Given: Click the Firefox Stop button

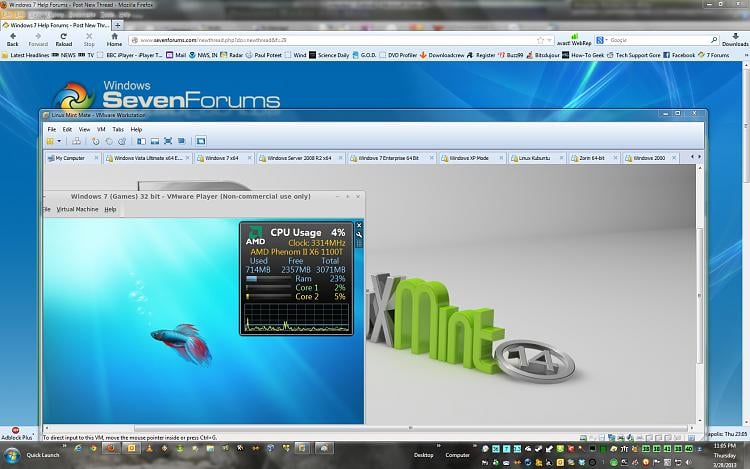Looking at the screenshot, I should click(x=89, y=40).
